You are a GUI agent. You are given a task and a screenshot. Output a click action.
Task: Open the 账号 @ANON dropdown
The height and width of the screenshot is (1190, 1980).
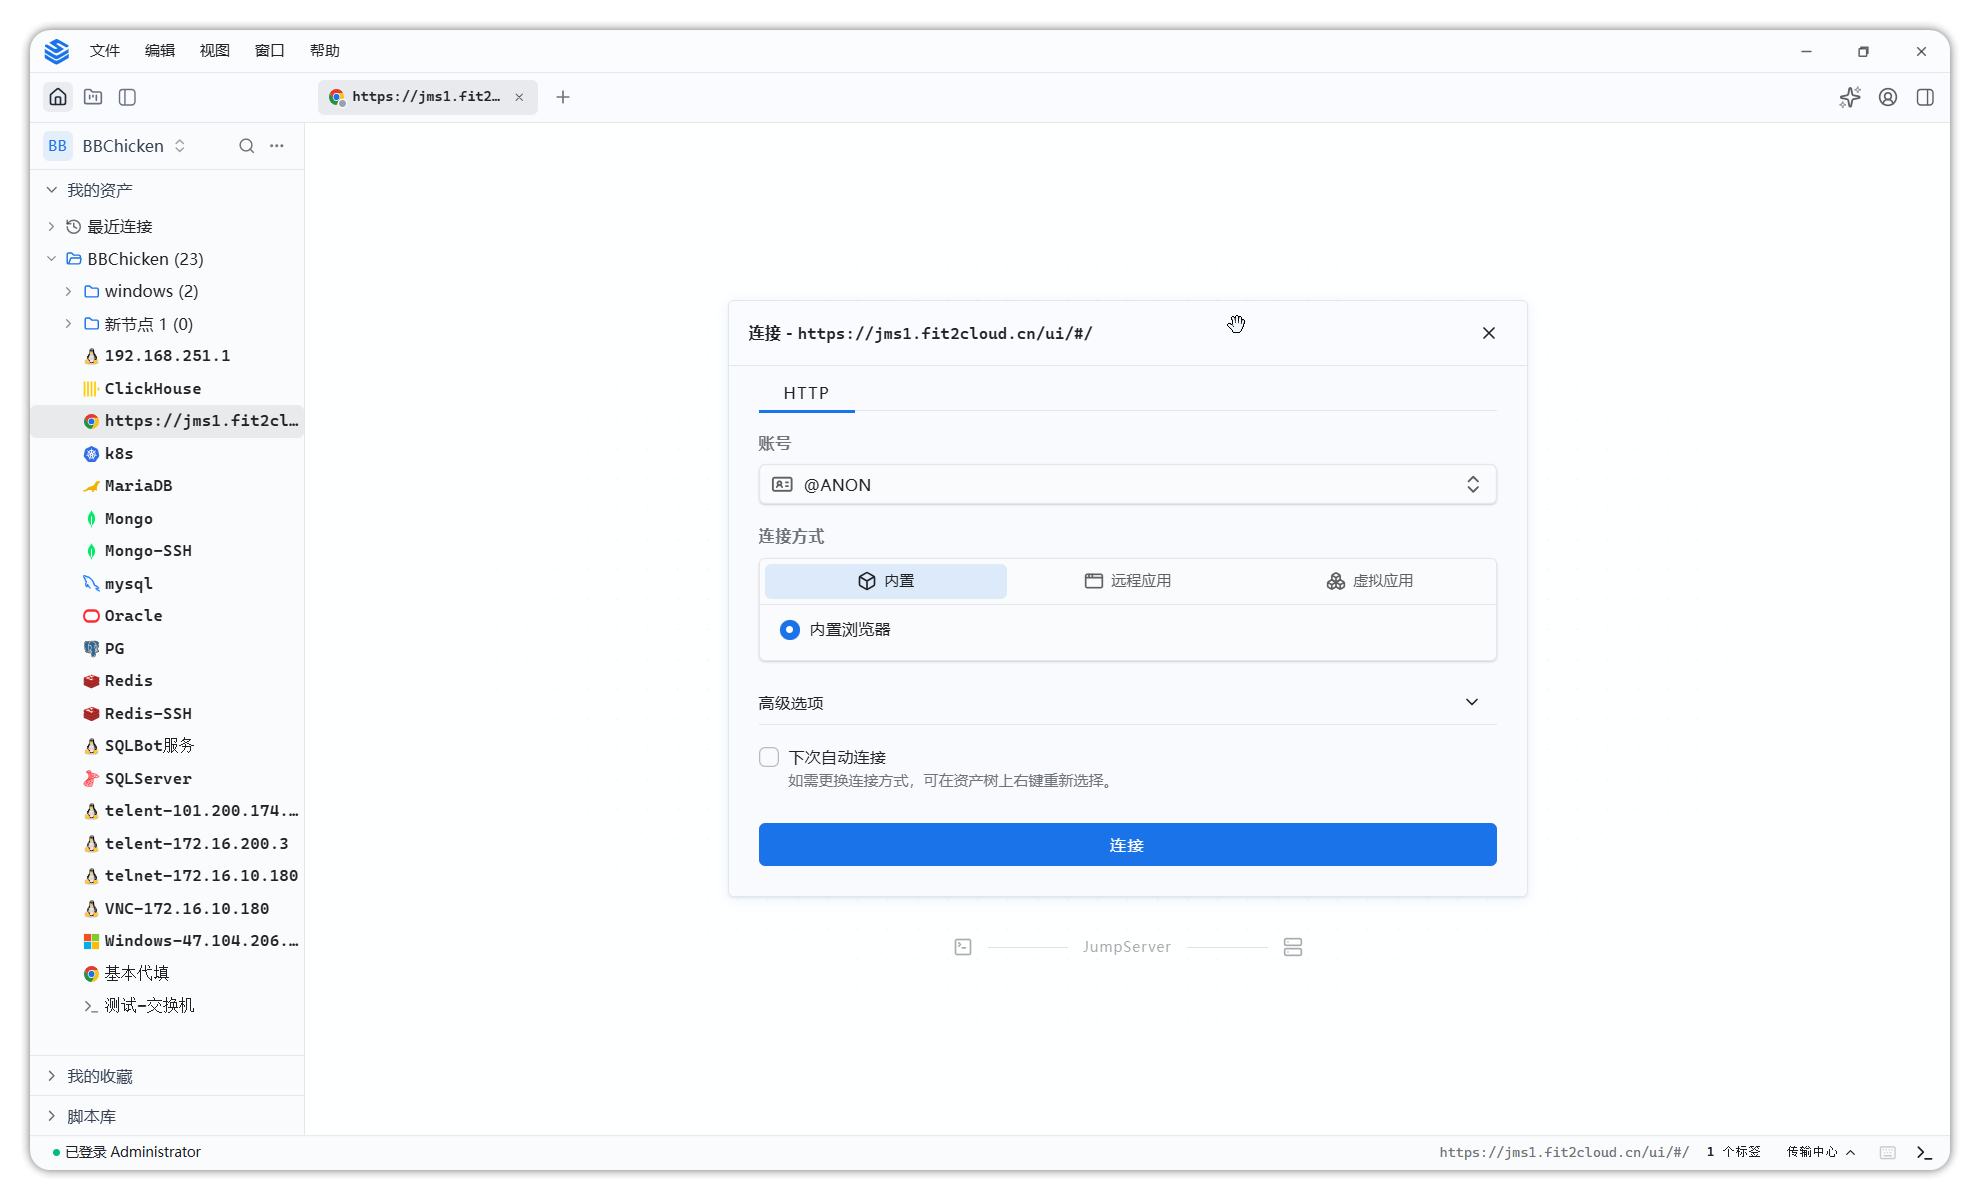1127,485
